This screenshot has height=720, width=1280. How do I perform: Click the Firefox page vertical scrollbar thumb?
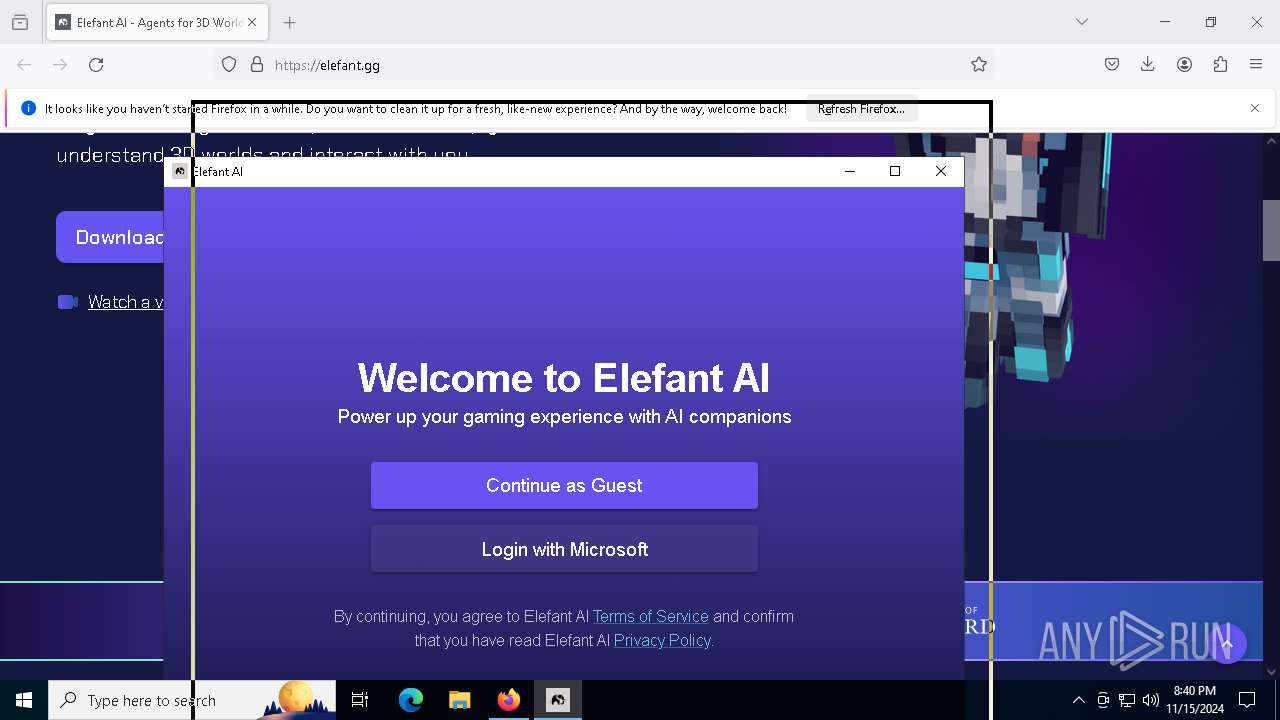tap(1271, 230)
